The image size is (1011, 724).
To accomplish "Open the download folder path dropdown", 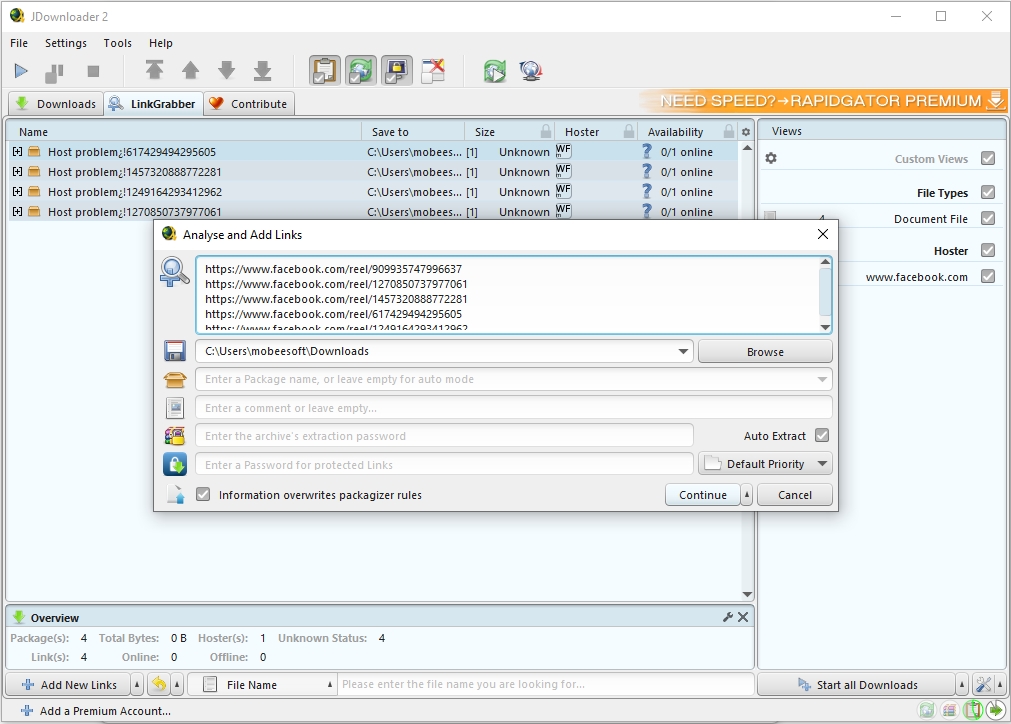I will [x=683, y=351].
